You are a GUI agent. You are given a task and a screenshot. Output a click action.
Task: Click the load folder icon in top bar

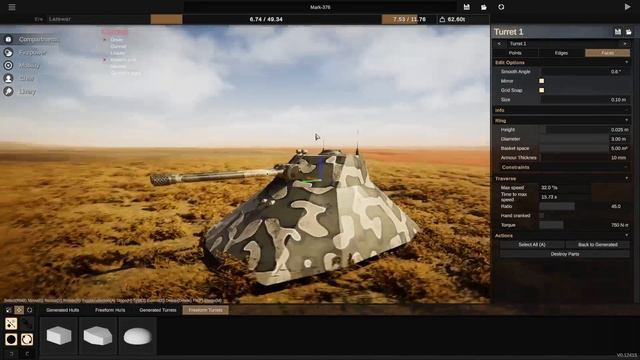tap(484, 7)
